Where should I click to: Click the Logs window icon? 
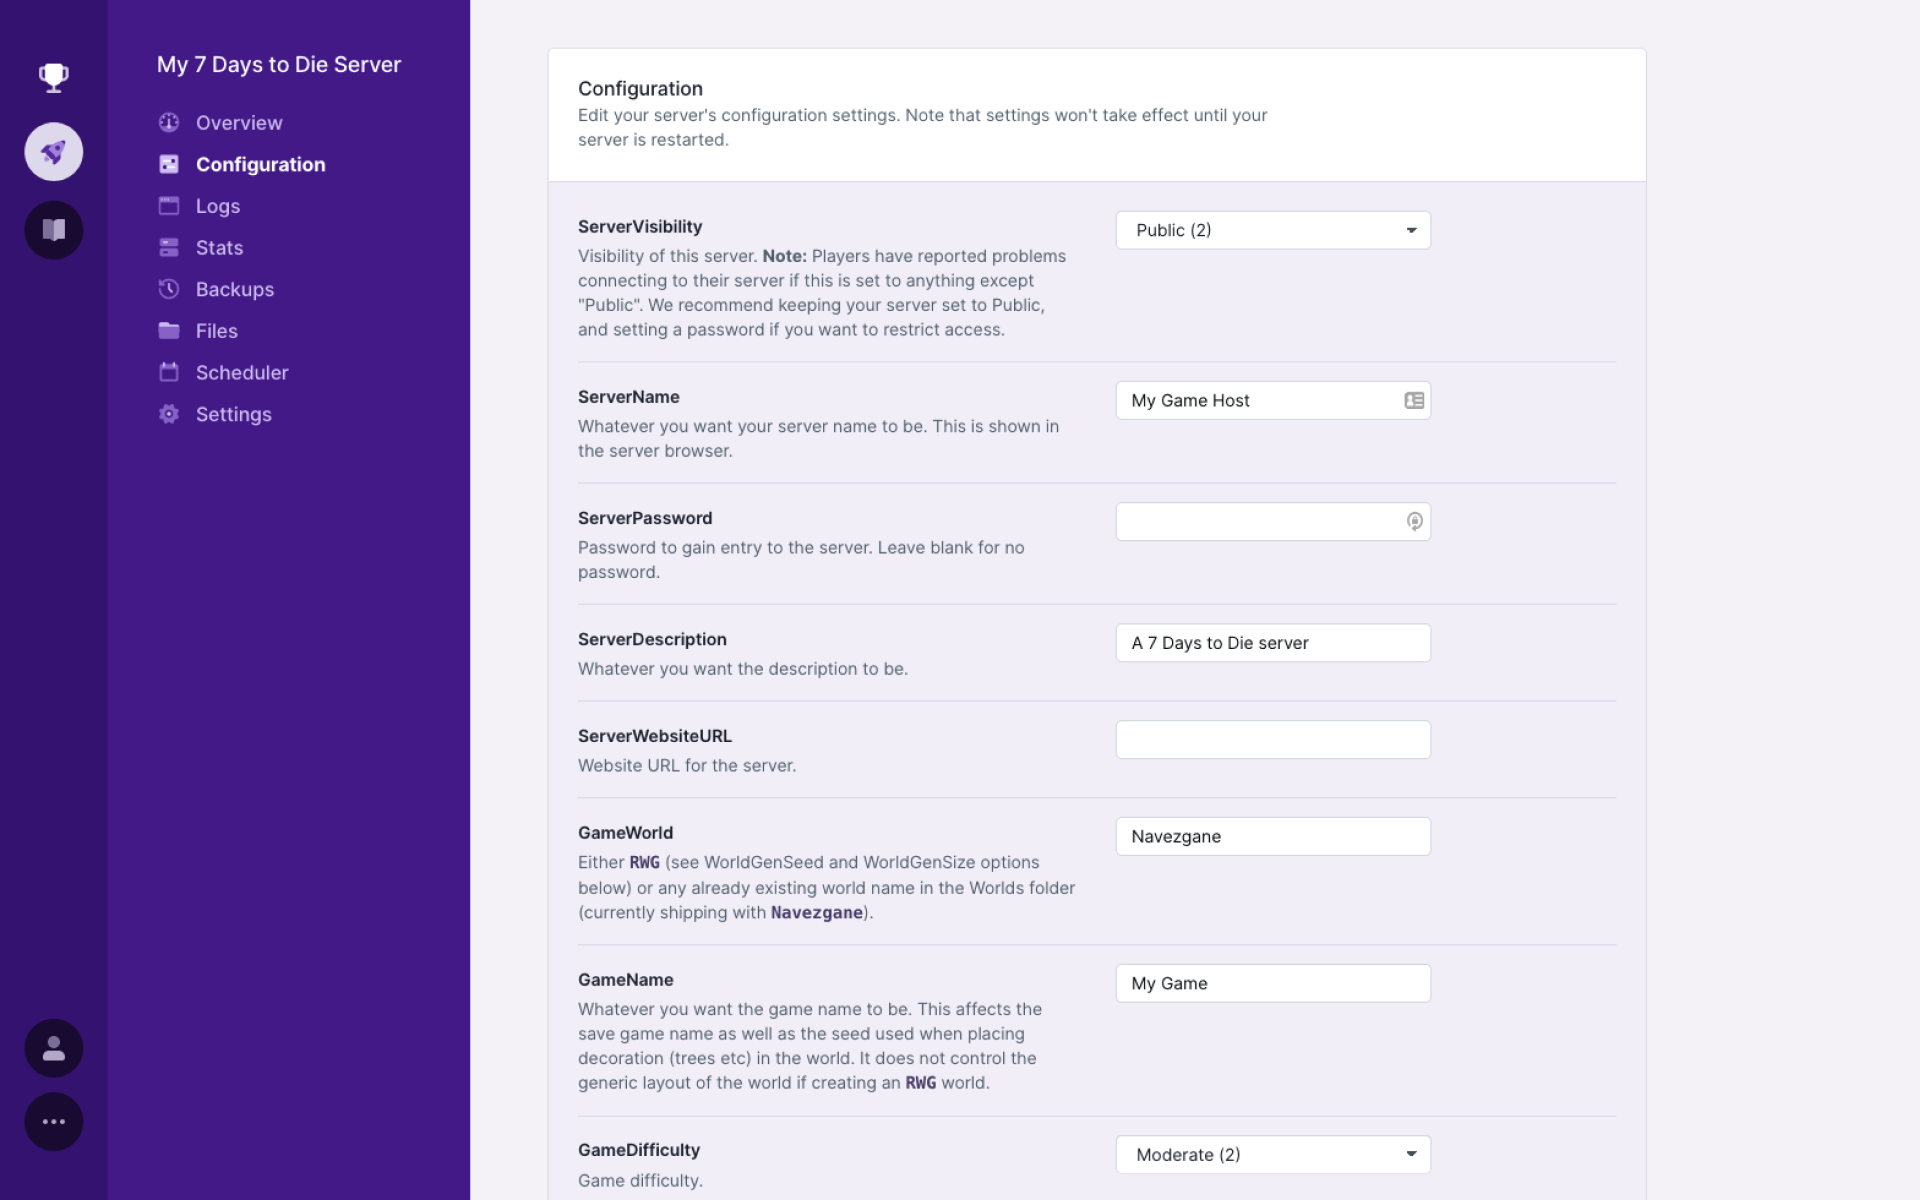[x=169, y=205]
